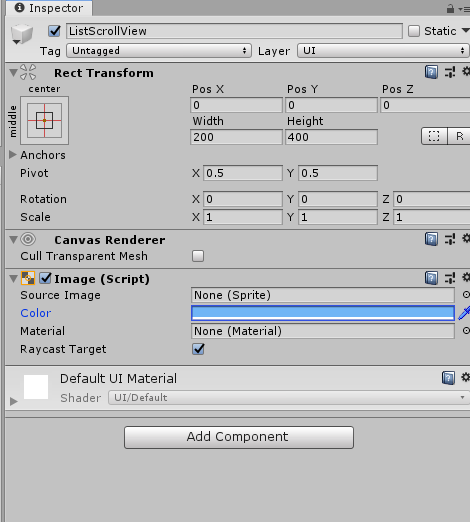The height and width of the screenshot is (522, 470).
Task: Click the Pos Z field
Action: tap(425, 105)
